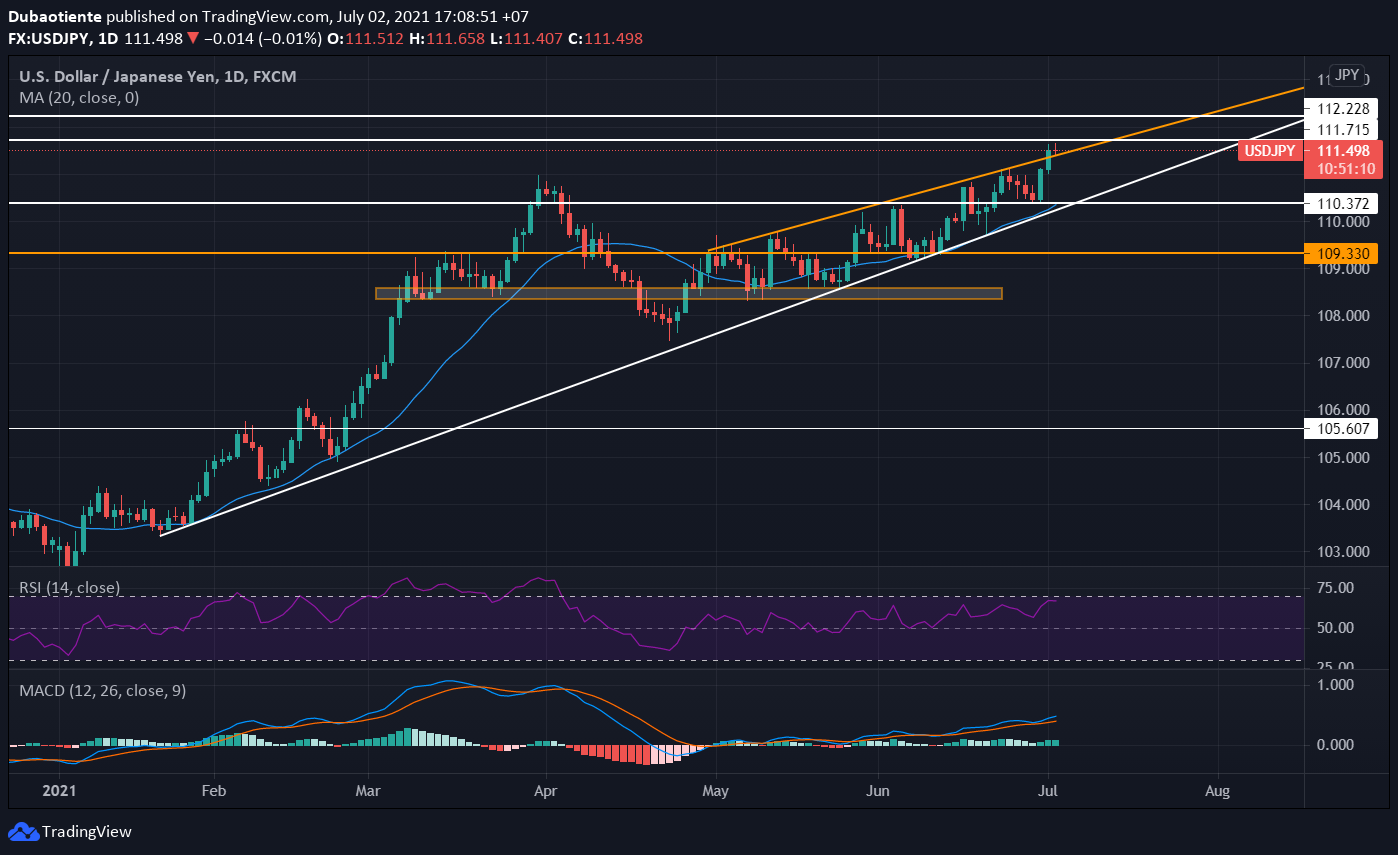Screen dimensions: 1398x855
Task: Click the Jul label on time axis
Action: click(1048, 789)
